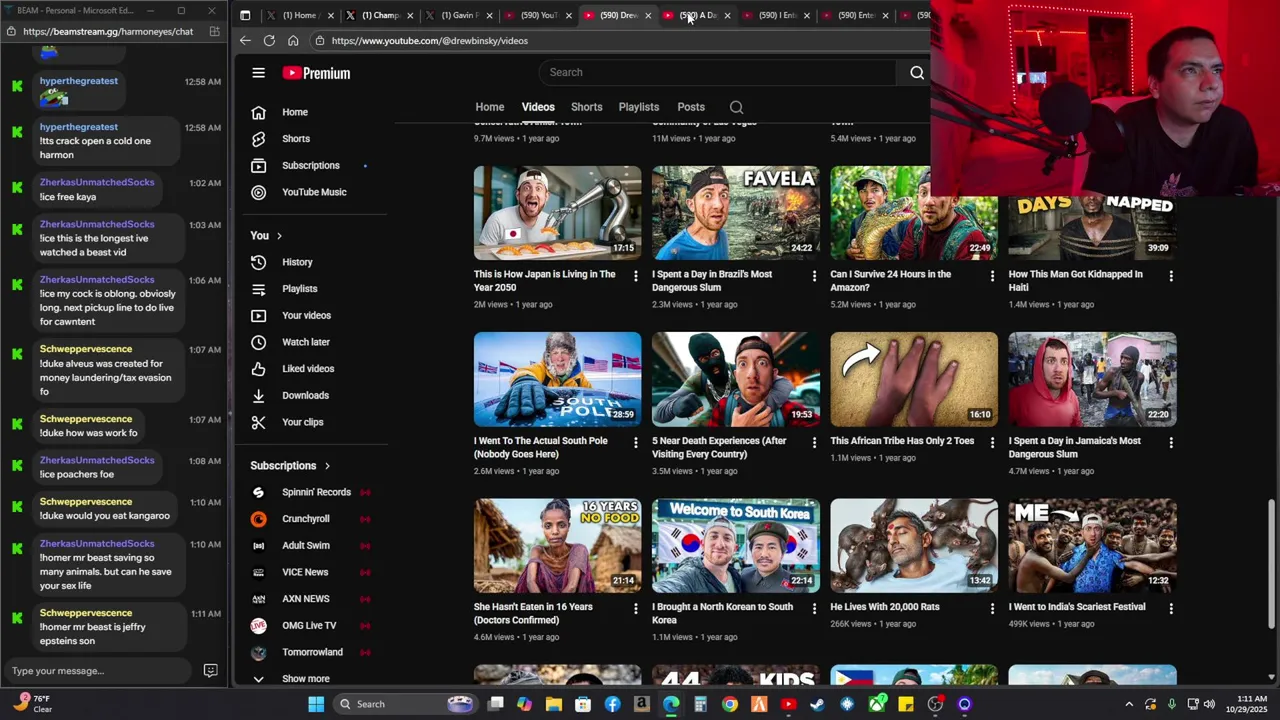This screenshot has height=720, width=1280.
Task: Click the browser address bar URL
Action: tap(430, 41)
